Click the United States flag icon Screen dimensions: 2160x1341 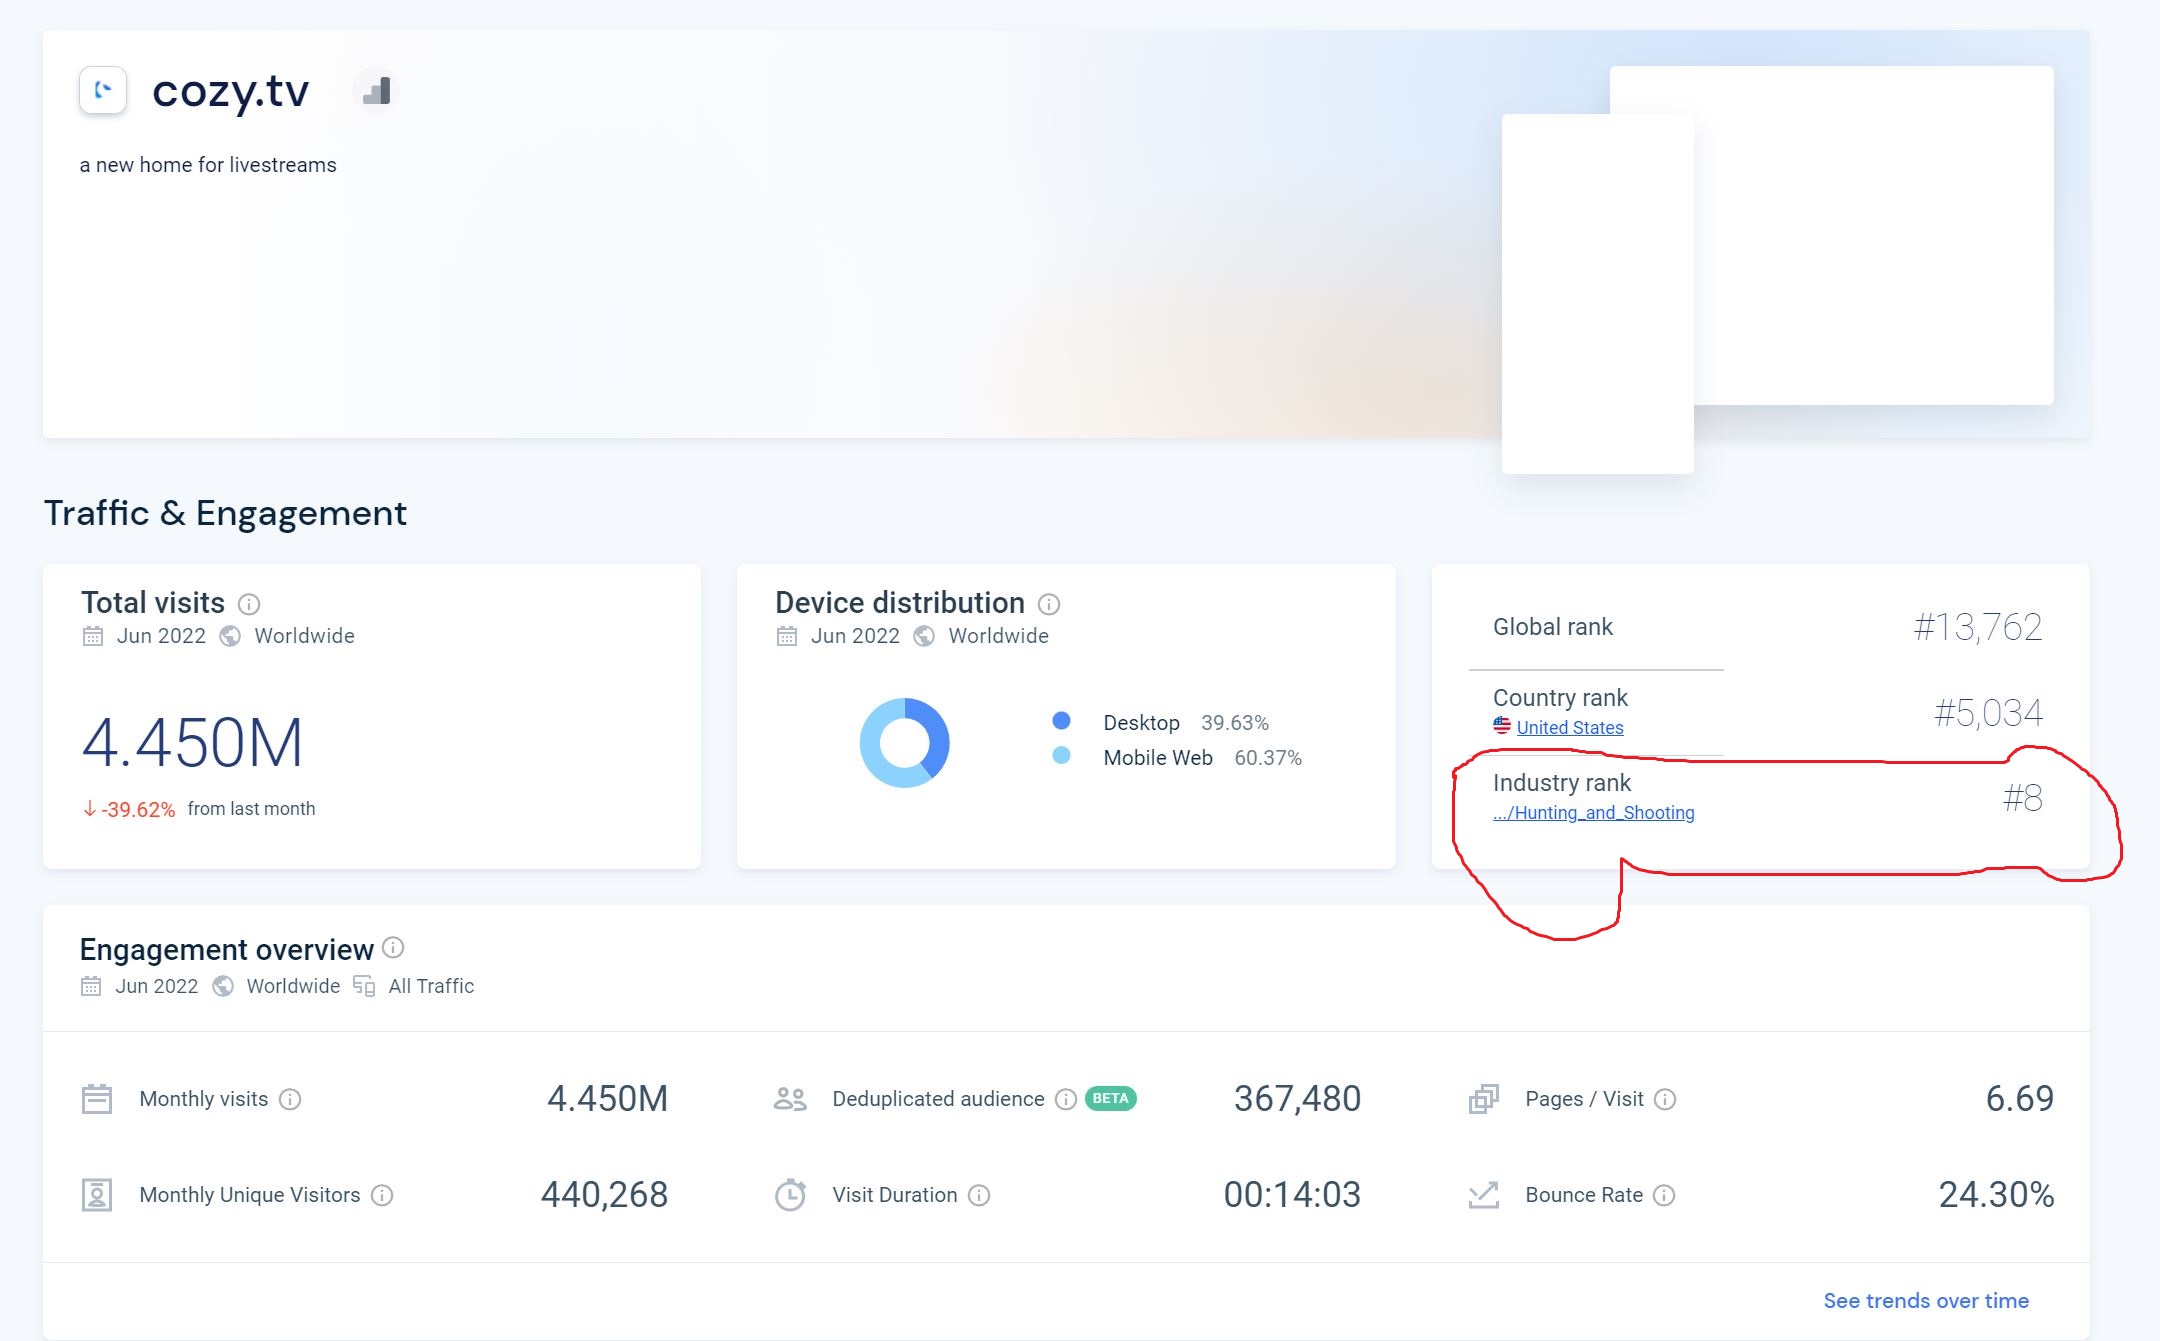click(1502, 726)
